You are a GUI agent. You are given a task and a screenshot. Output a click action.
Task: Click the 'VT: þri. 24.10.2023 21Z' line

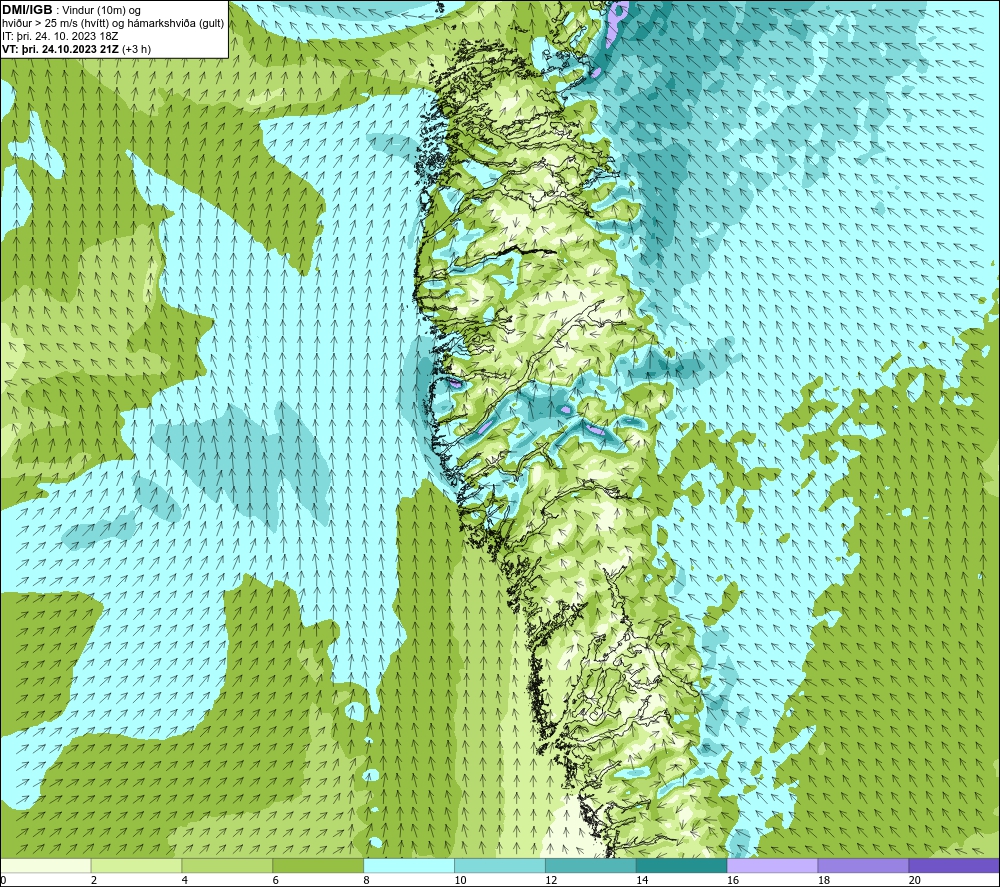coord(61,49)
